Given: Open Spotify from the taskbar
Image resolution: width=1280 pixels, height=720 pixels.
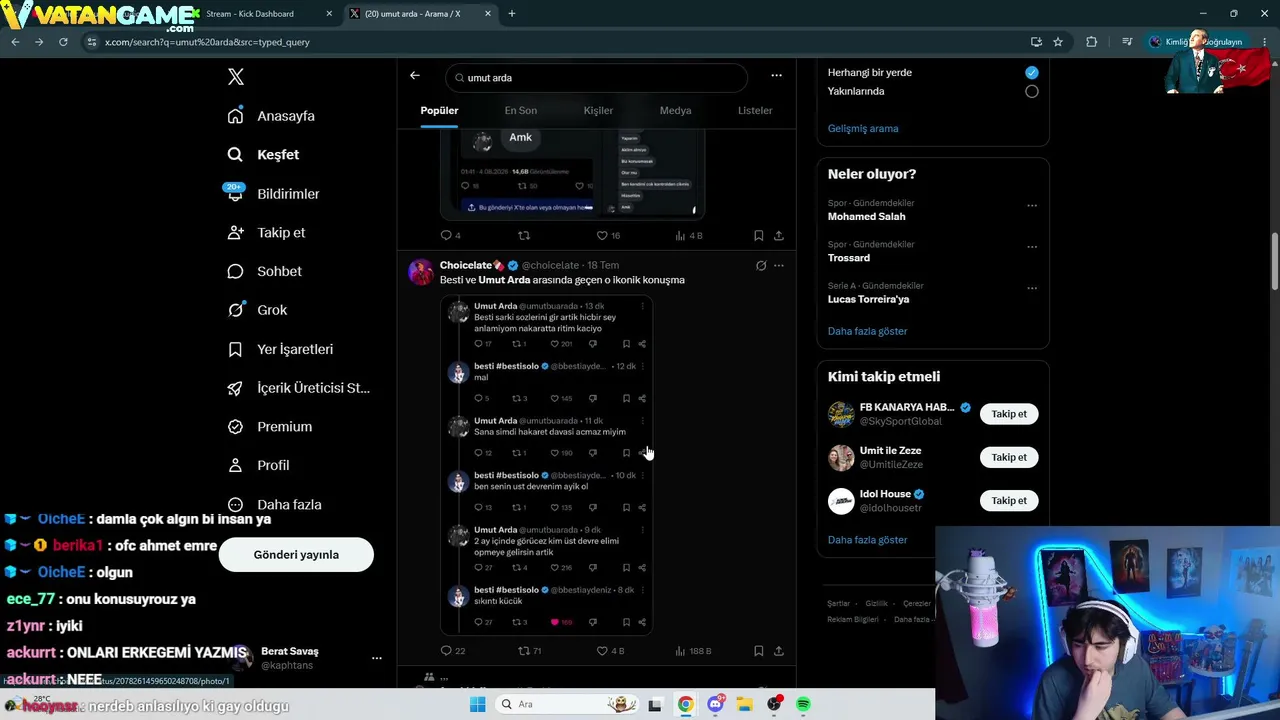Looking at the screenshot, I should tap(803, 704).
